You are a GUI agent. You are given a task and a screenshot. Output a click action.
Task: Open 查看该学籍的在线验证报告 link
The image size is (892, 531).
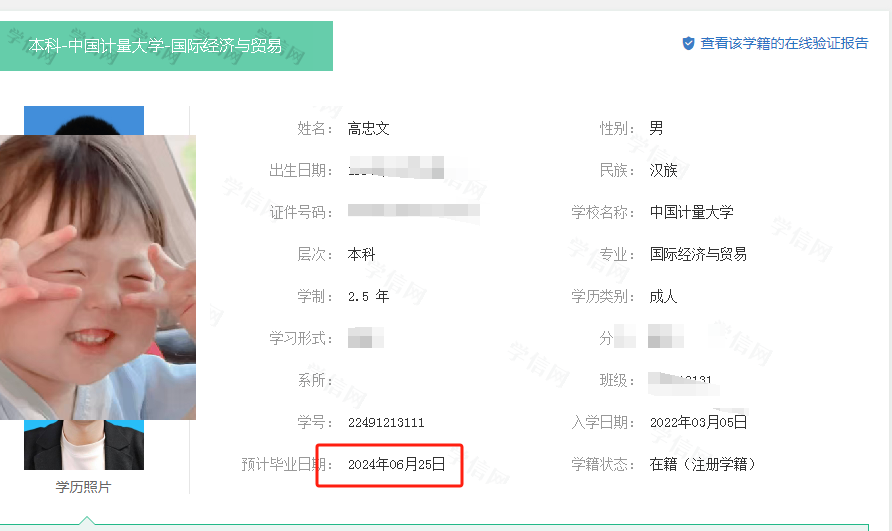(784, 43)
